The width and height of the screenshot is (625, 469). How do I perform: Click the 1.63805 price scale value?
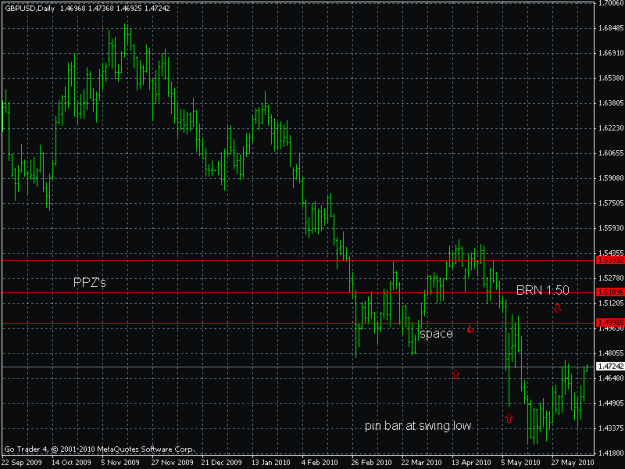click(x=610, y=103)
